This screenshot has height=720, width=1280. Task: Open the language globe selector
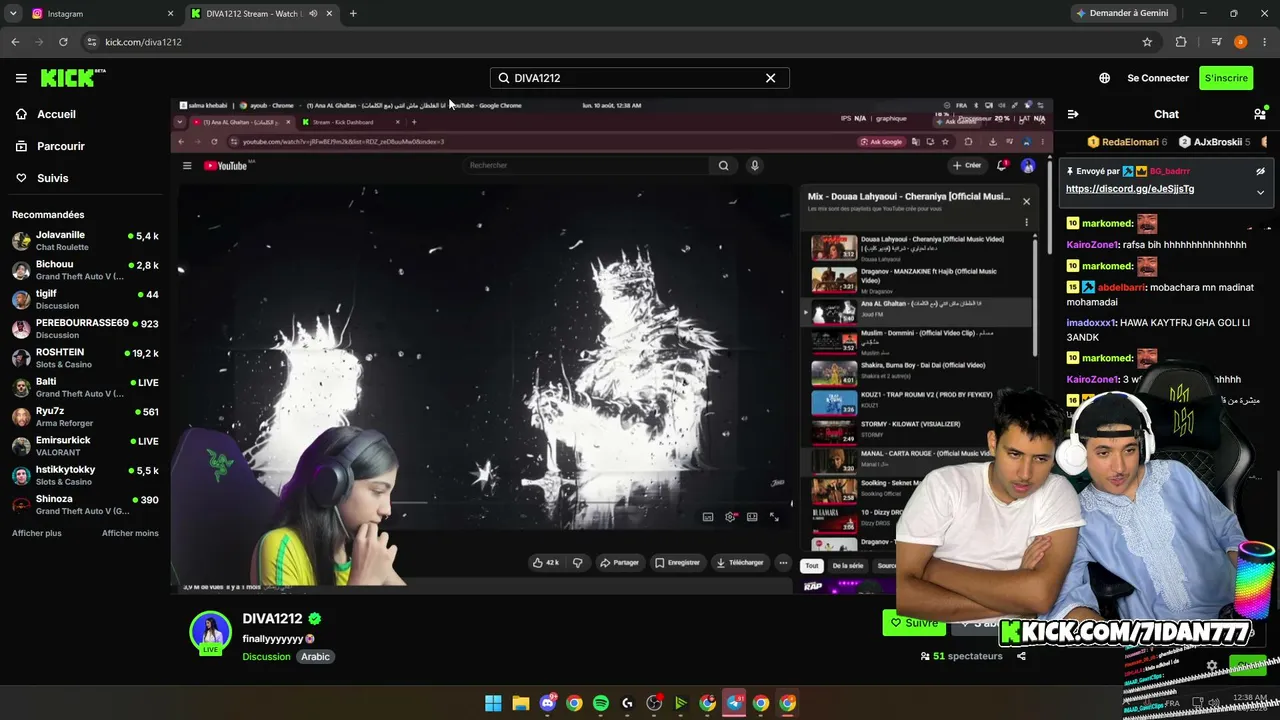click(1104, 78)
